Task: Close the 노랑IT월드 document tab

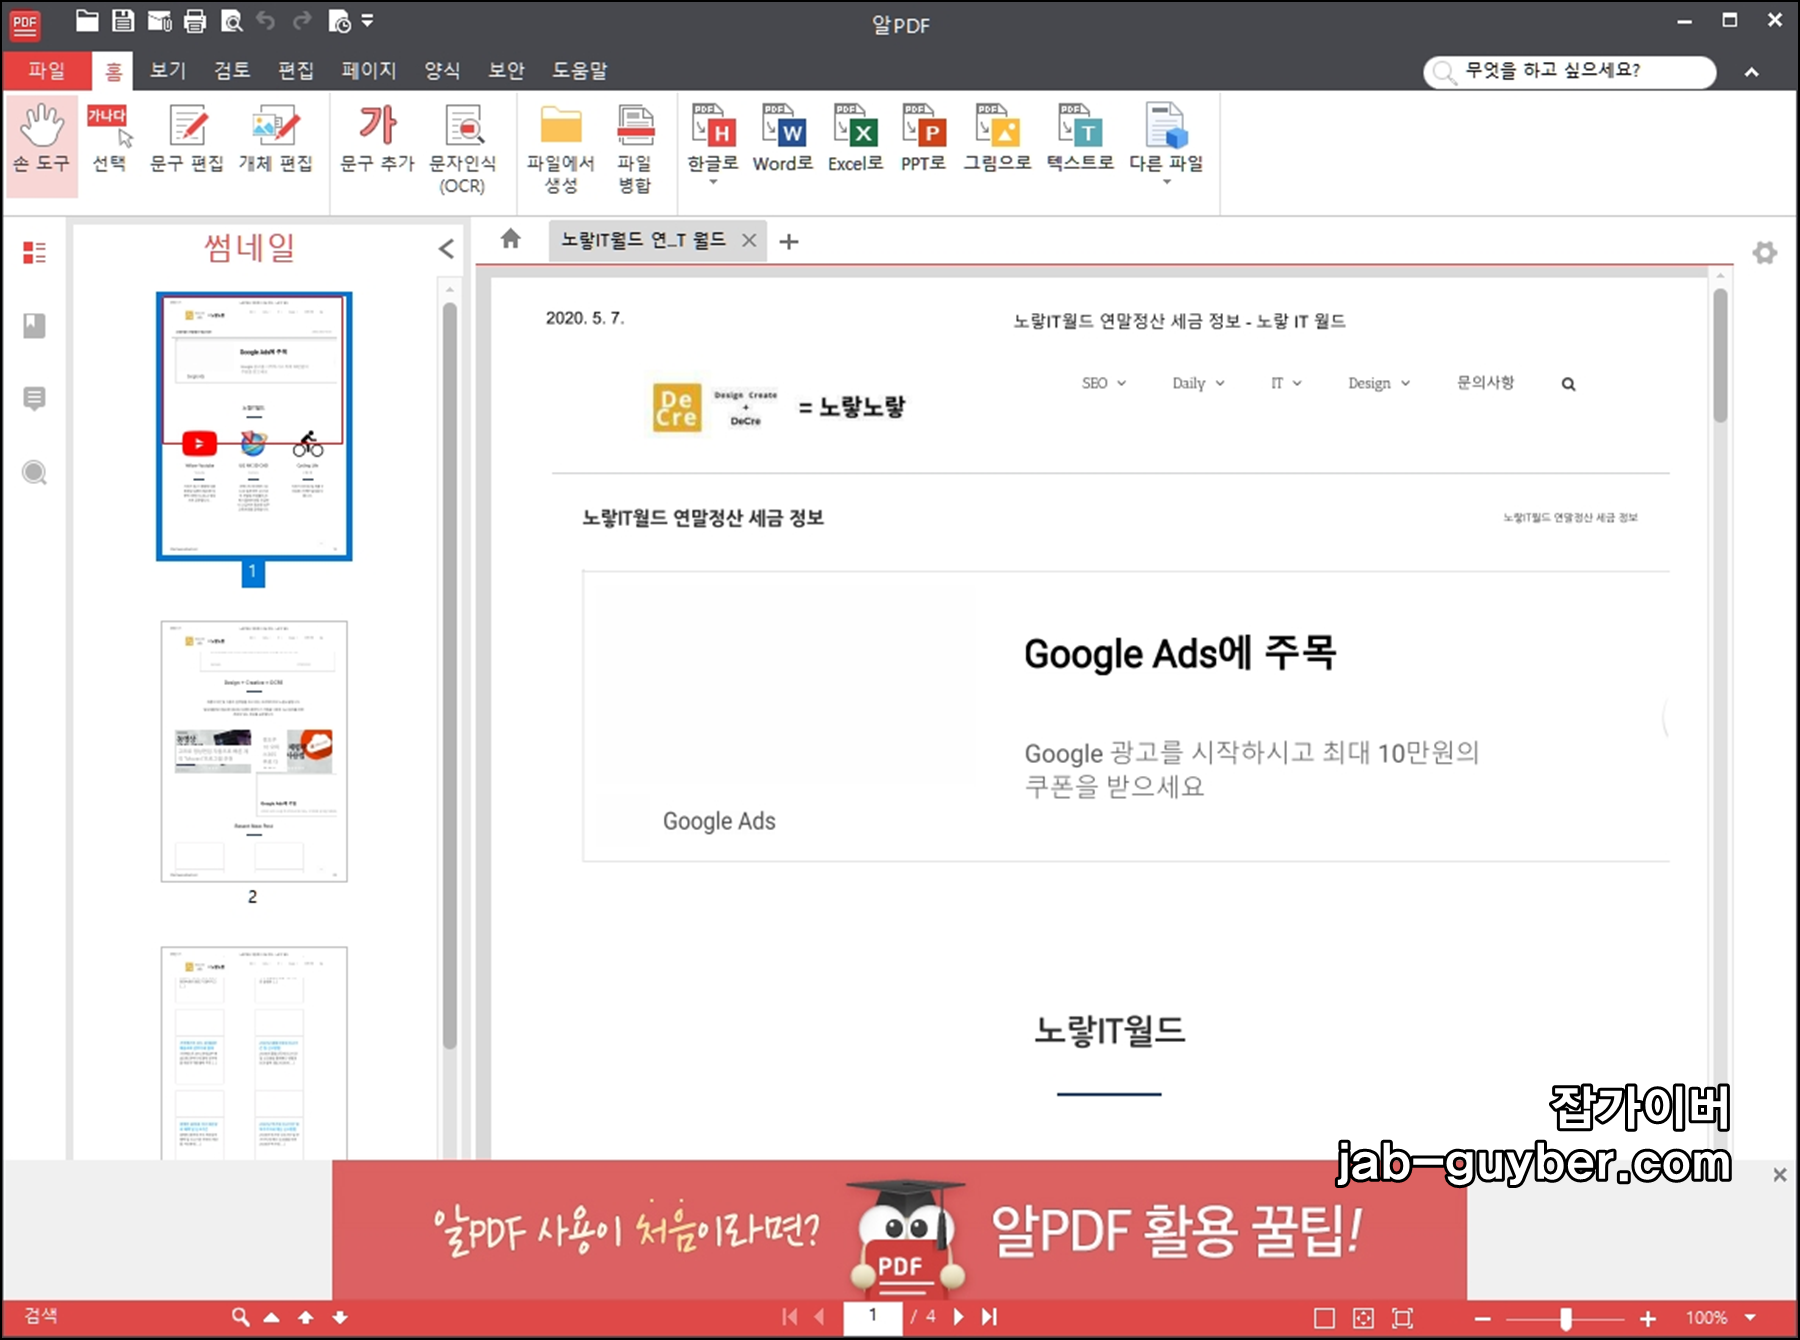Action: [x=749, y=240]
